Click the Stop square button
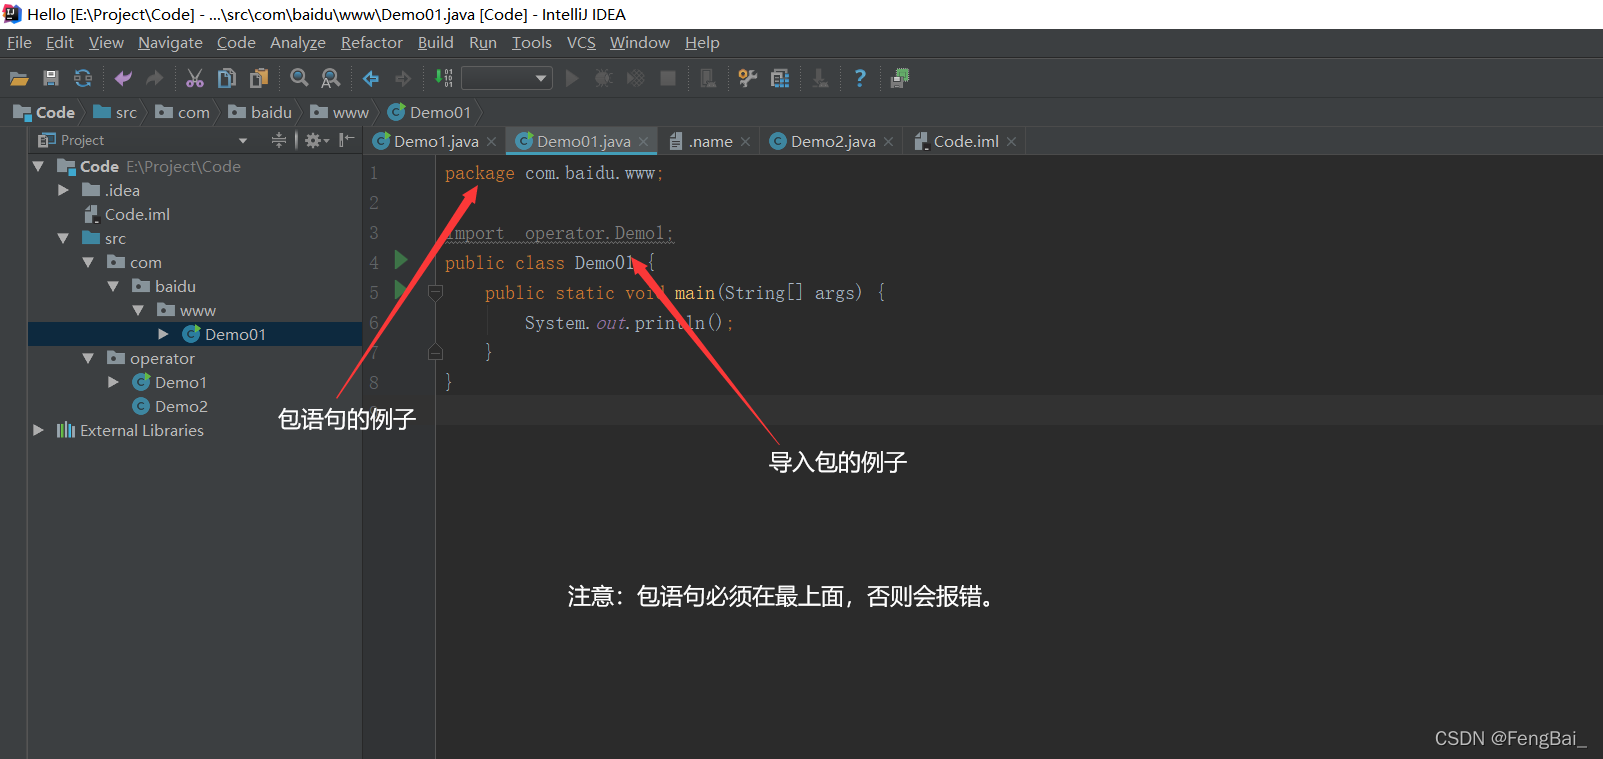The width and height of the screenshot is (1603, 759). tap(668, 78)
